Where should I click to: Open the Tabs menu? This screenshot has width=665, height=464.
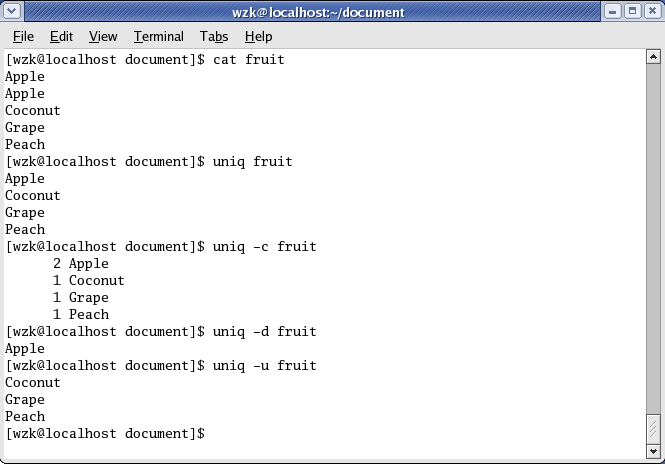214,36
